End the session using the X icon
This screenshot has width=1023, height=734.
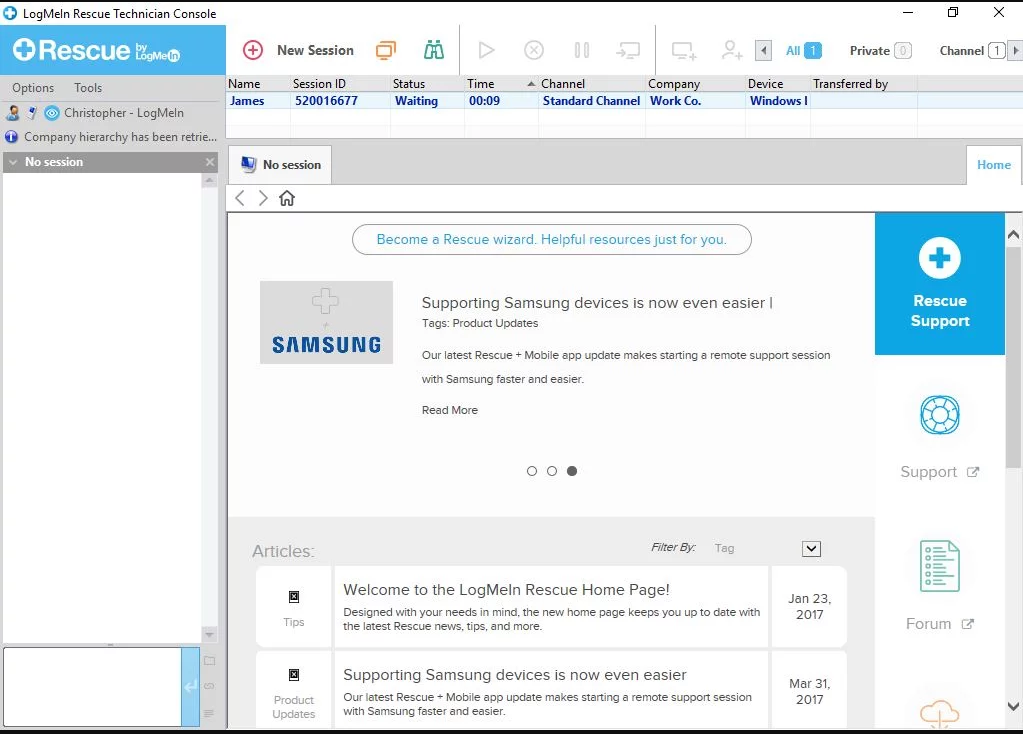coord(534,49)
